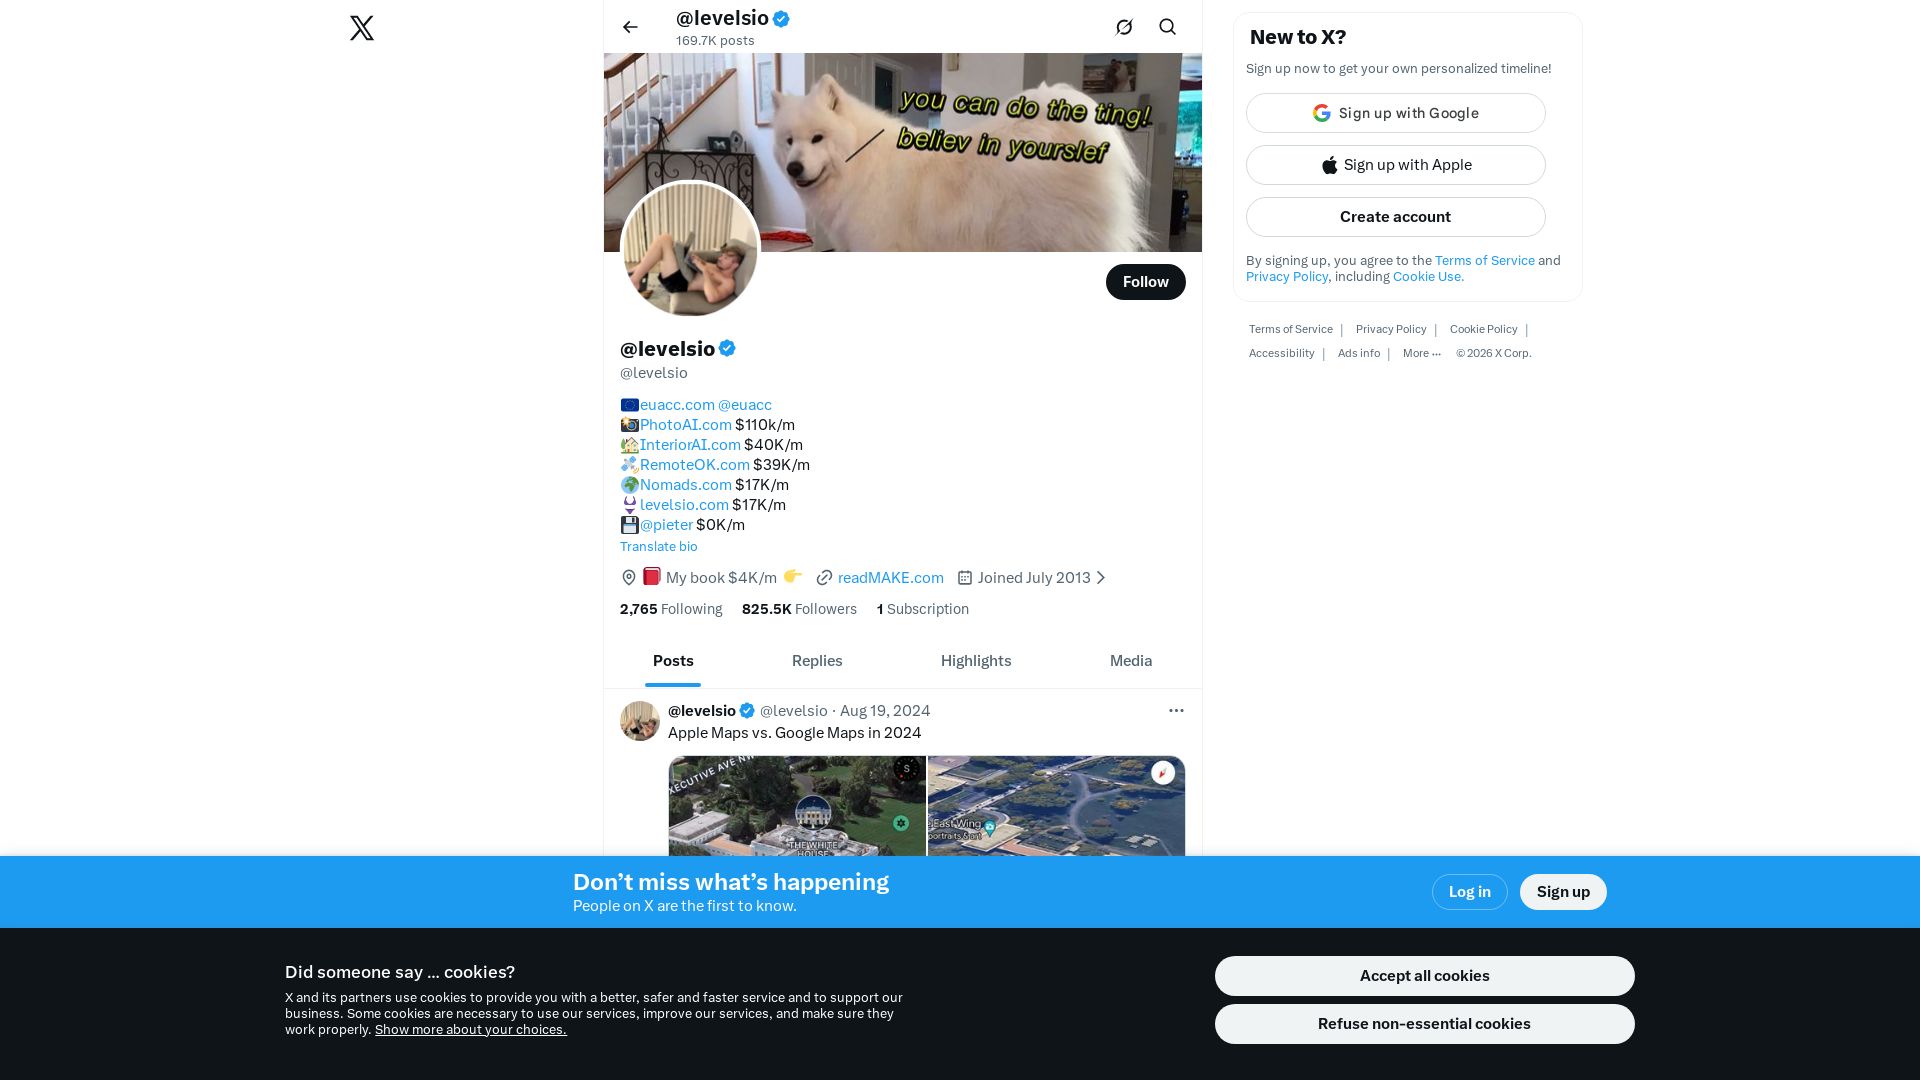Click the verified badge beside @levelsio name

point(727,349)
